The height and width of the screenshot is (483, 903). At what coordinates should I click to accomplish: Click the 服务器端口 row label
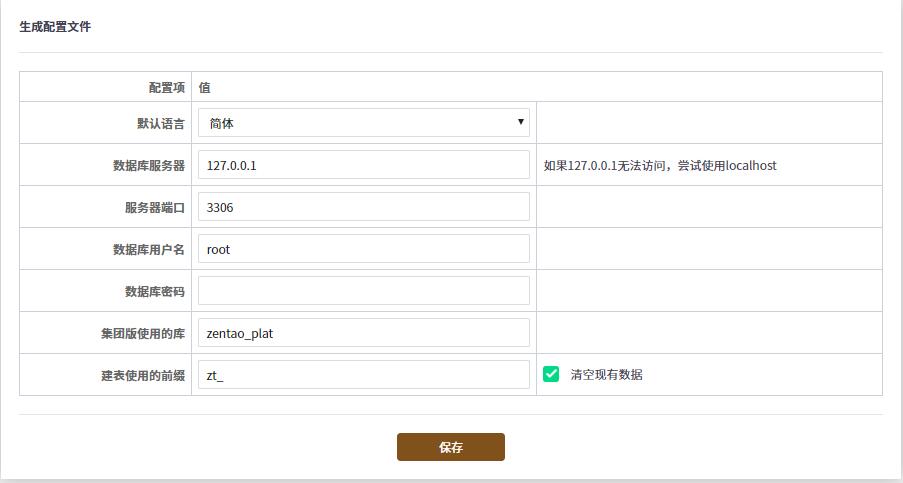[x=154, y=208]
